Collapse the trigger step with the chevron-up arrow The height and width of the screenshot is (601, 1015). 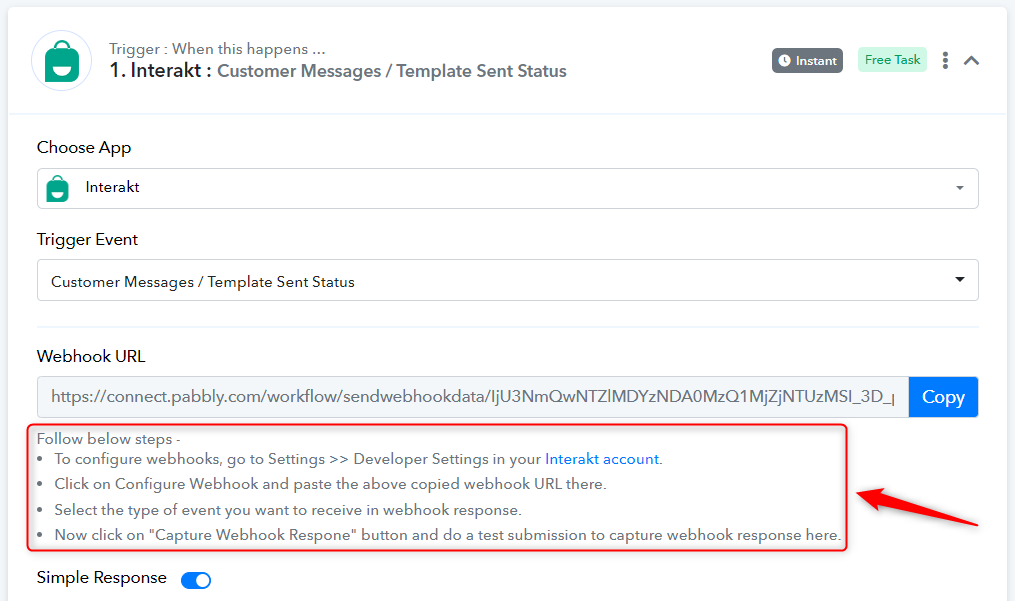point(971,60)
